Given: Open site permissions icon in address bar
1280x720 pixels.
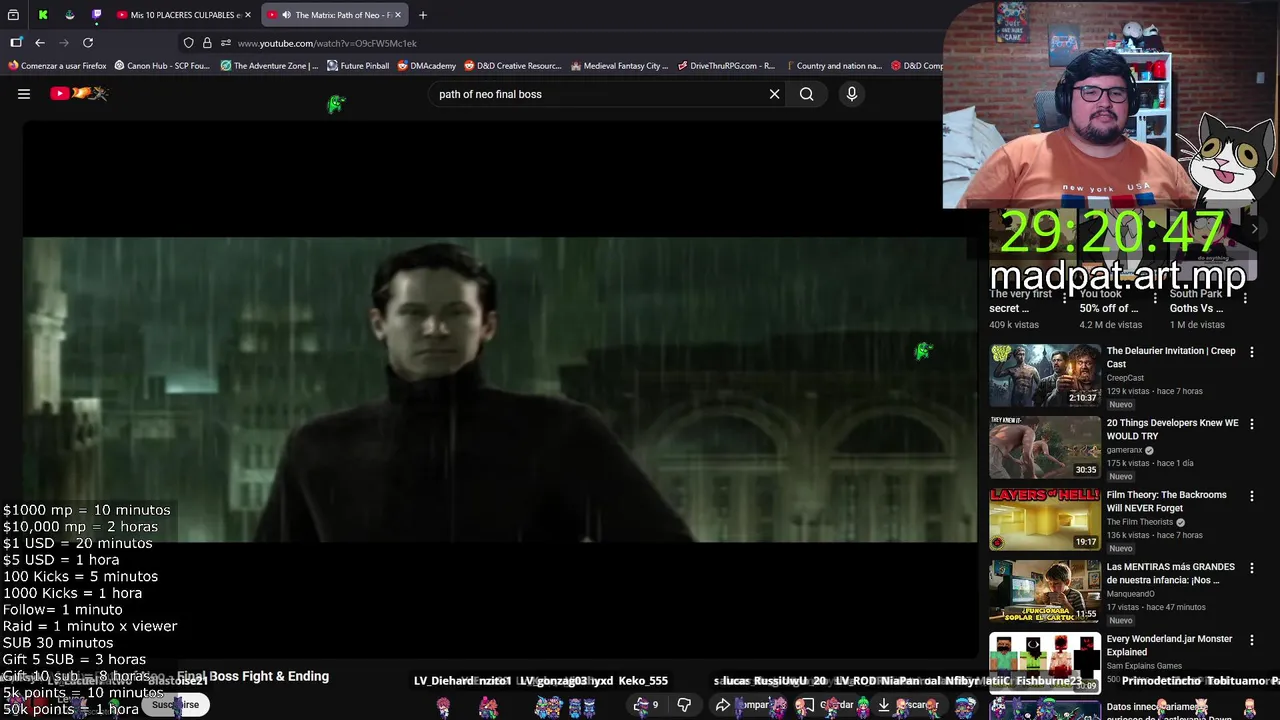Looking at the screenshot, I should pyautogui.click(x=226, y=43).
